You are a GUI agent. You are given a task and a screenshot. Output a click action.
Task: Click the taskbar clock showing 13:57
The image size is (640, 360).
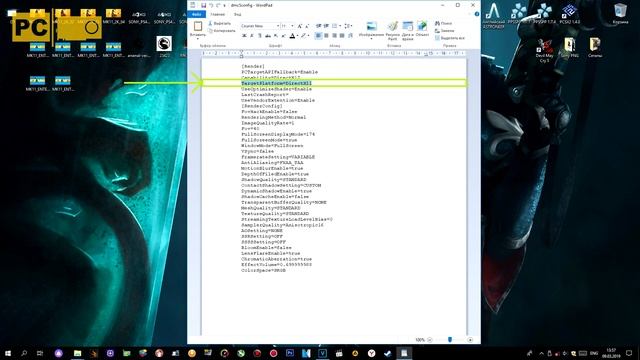(x=611, y=353)
